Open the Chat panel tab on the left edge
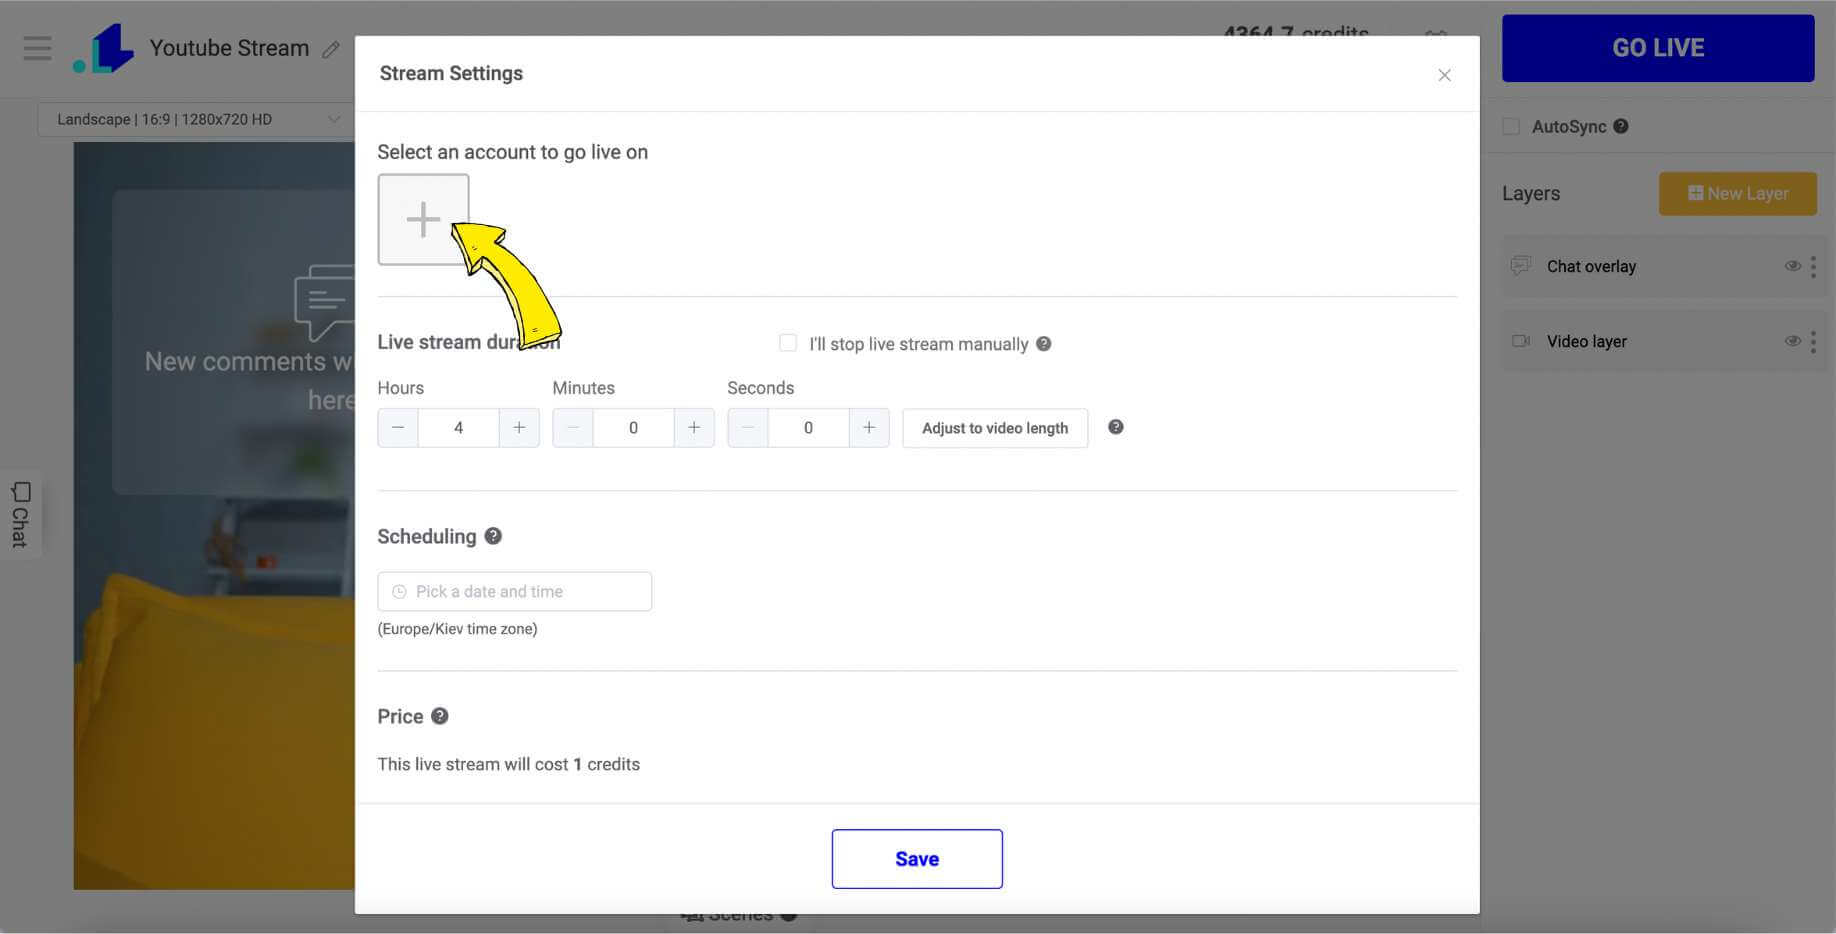 21,515
